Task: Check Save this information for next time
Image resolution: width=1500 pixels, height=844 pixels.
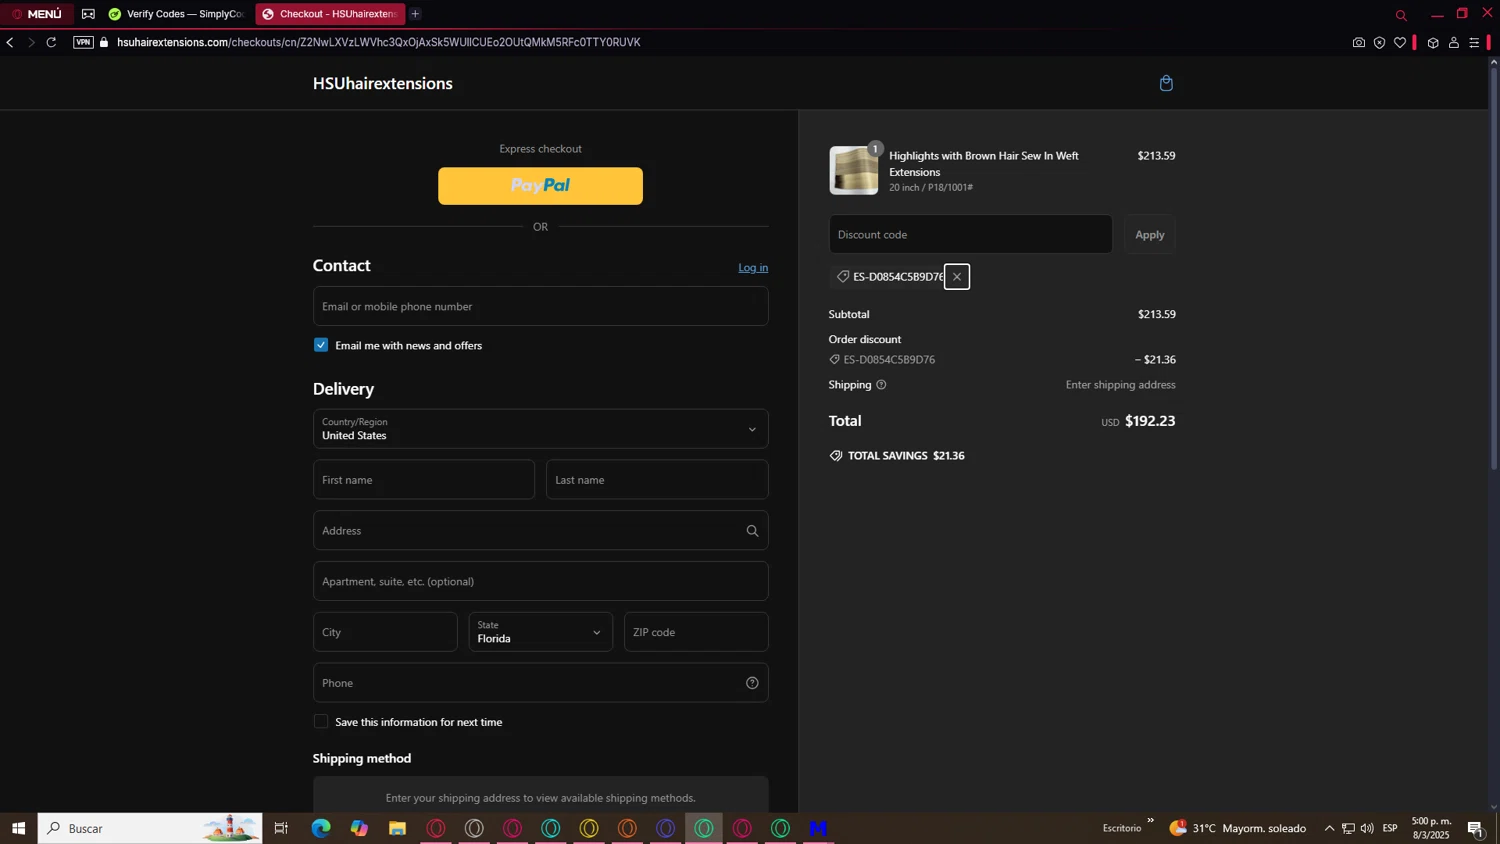Action: pos(321,722)
